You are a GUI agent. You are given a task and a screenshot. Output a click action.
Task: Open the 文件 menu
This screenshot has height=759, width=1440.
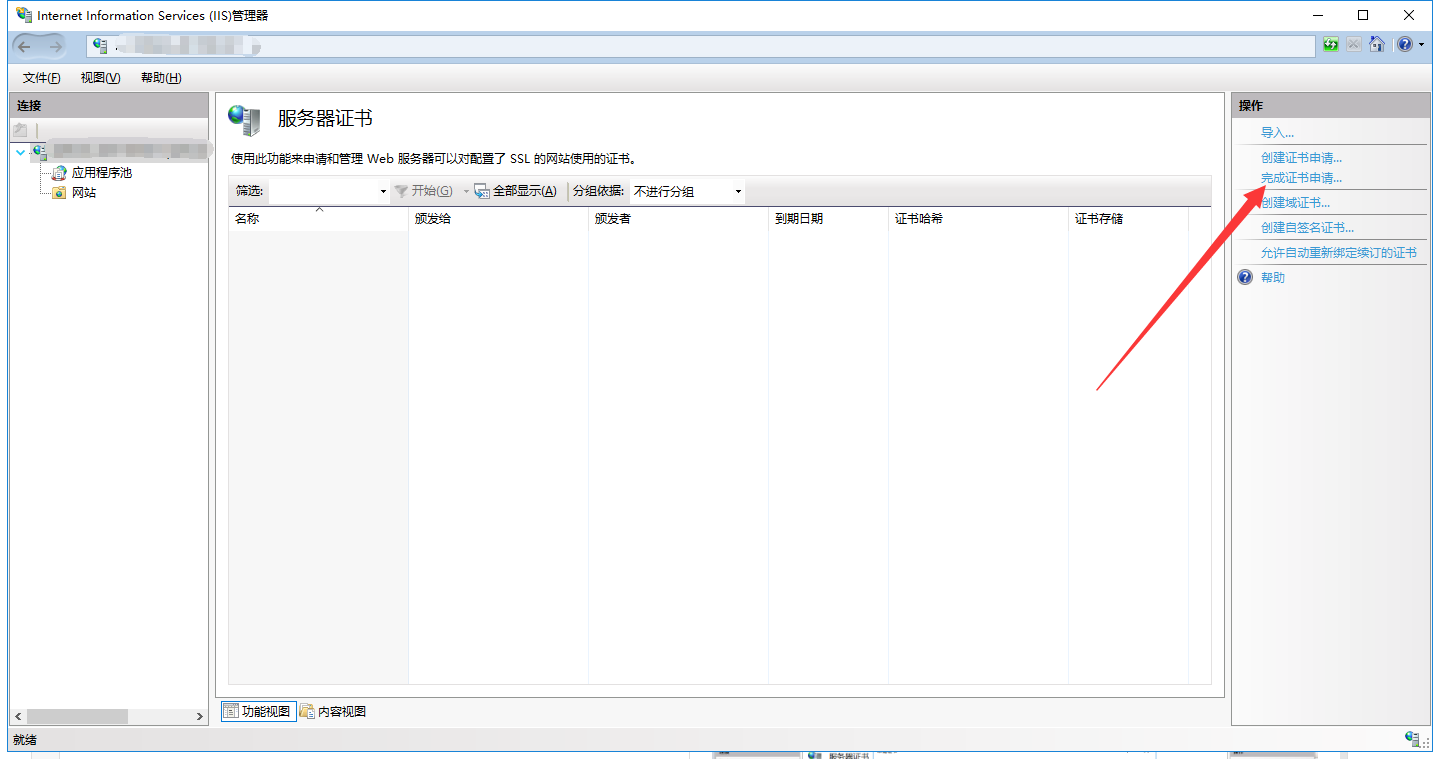point(41,78)
